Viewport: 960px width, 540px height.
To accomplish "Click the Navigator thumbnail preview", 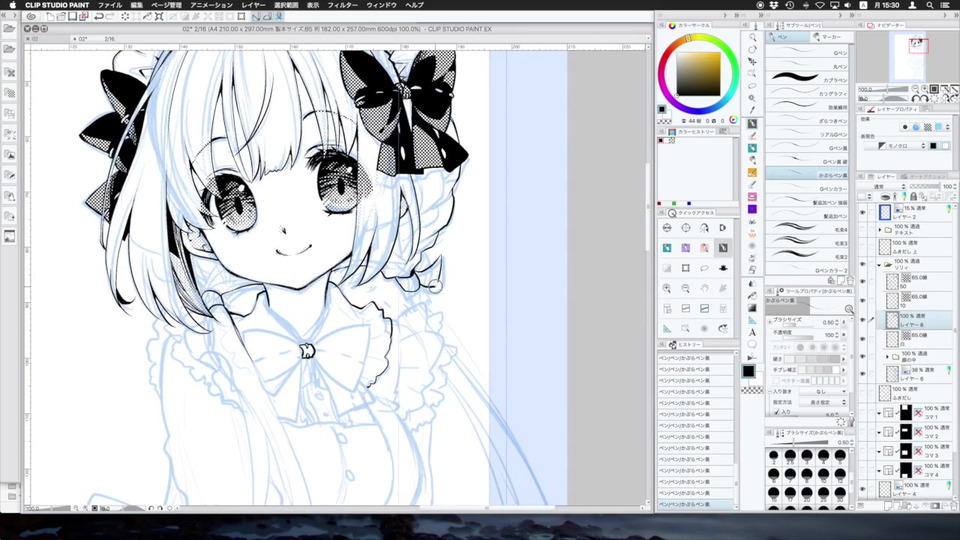I will click(x=909, y=57).
